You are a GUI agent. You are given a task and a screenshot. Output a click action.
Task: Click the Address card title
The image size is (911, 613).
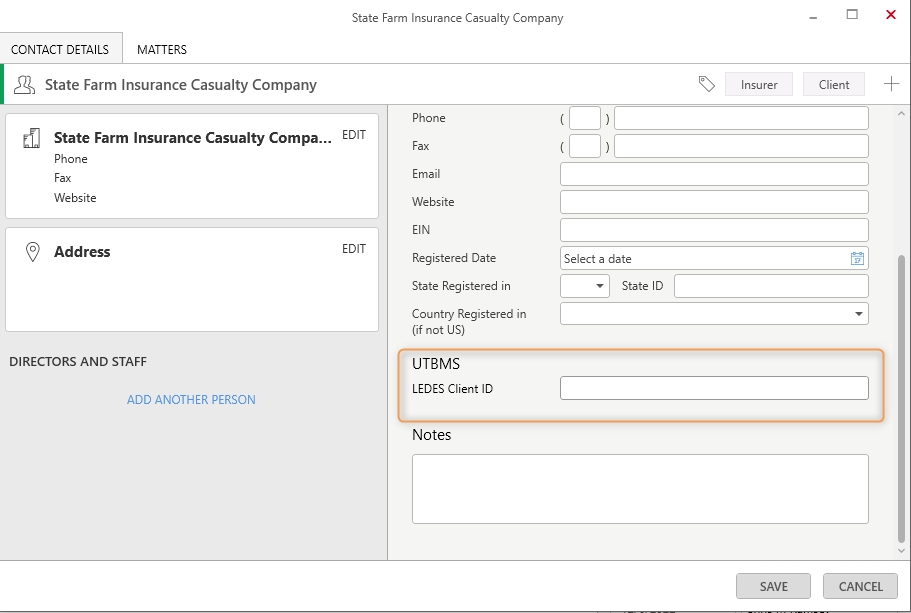[x=82, y=252]
